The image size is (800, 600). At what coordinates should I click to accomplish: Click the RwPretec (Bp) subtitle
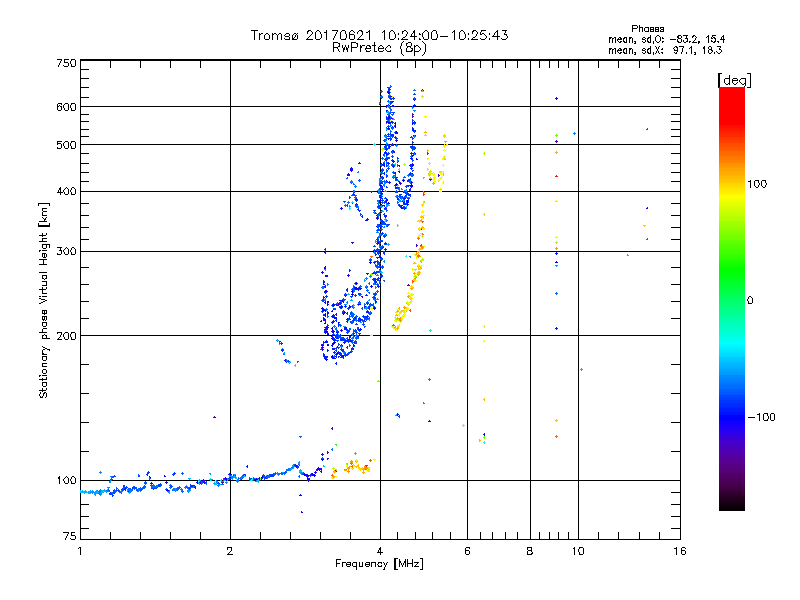click(x=379, y=47)
